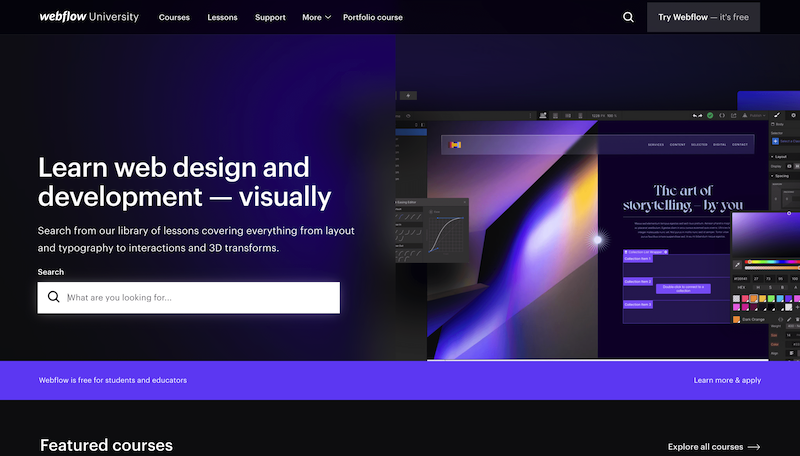Click Try Webflow — it's free button
This screenshot has height=456, width=800.
point(703,17)
